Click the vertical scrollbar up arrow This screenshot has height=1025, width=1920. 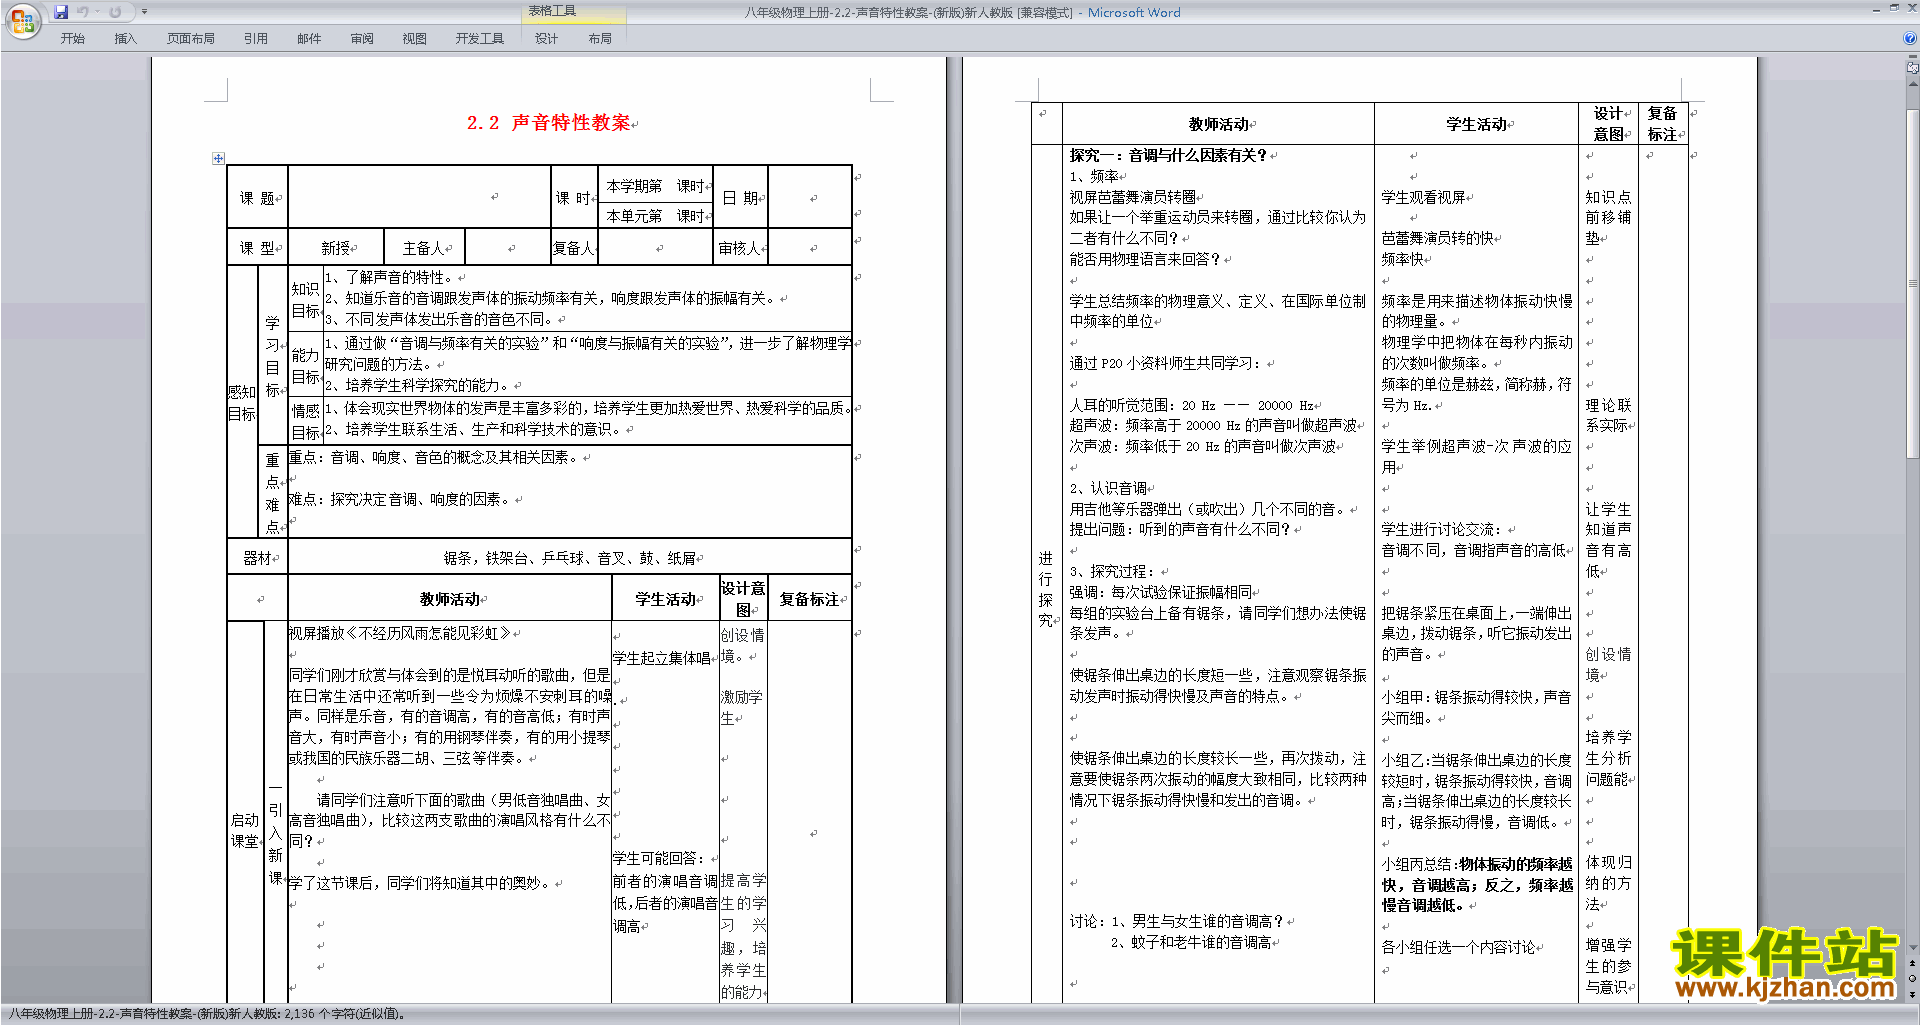coord(1913,84)
